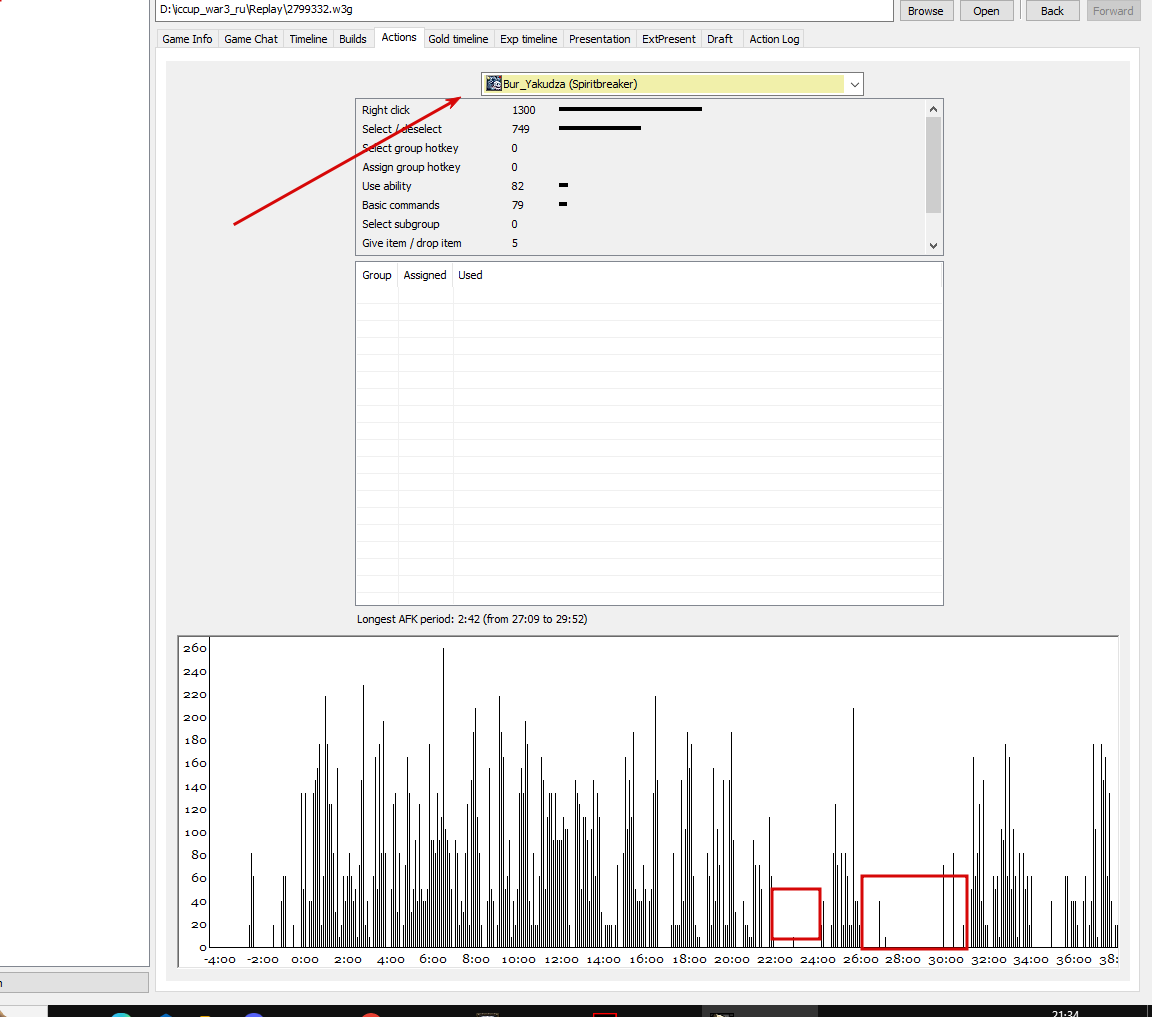Select the Basic commands row
This screenshot has height=1017, width=1152.
(639, 206)
